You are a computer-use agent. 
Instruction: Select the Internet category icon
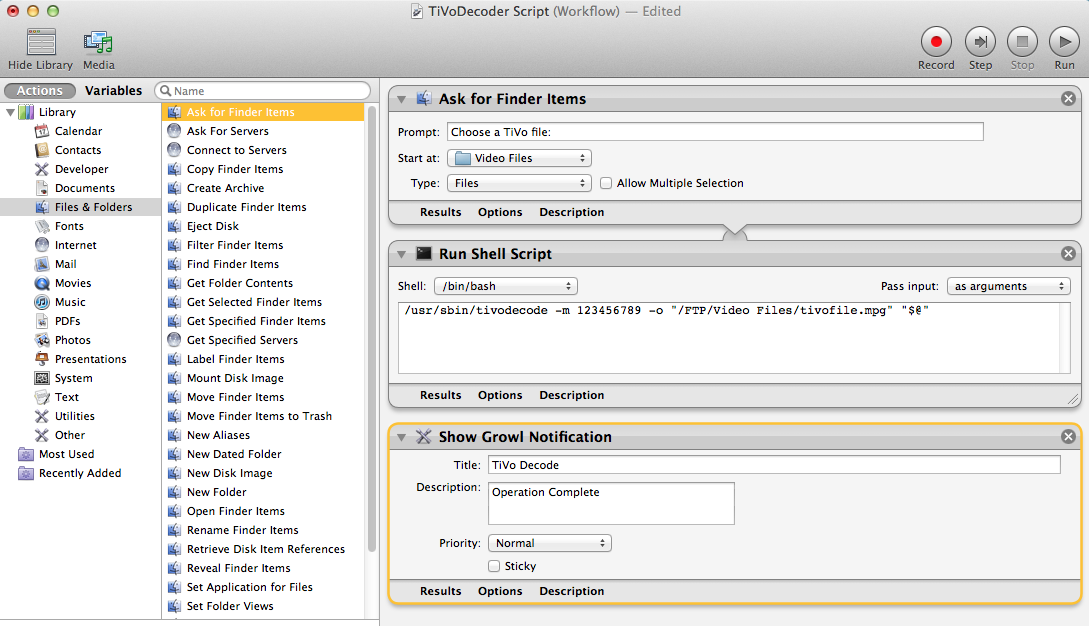(x=42, y=245)
